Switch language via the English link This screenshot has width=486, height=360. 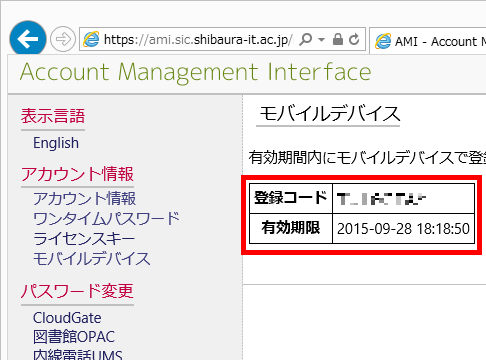56,143
